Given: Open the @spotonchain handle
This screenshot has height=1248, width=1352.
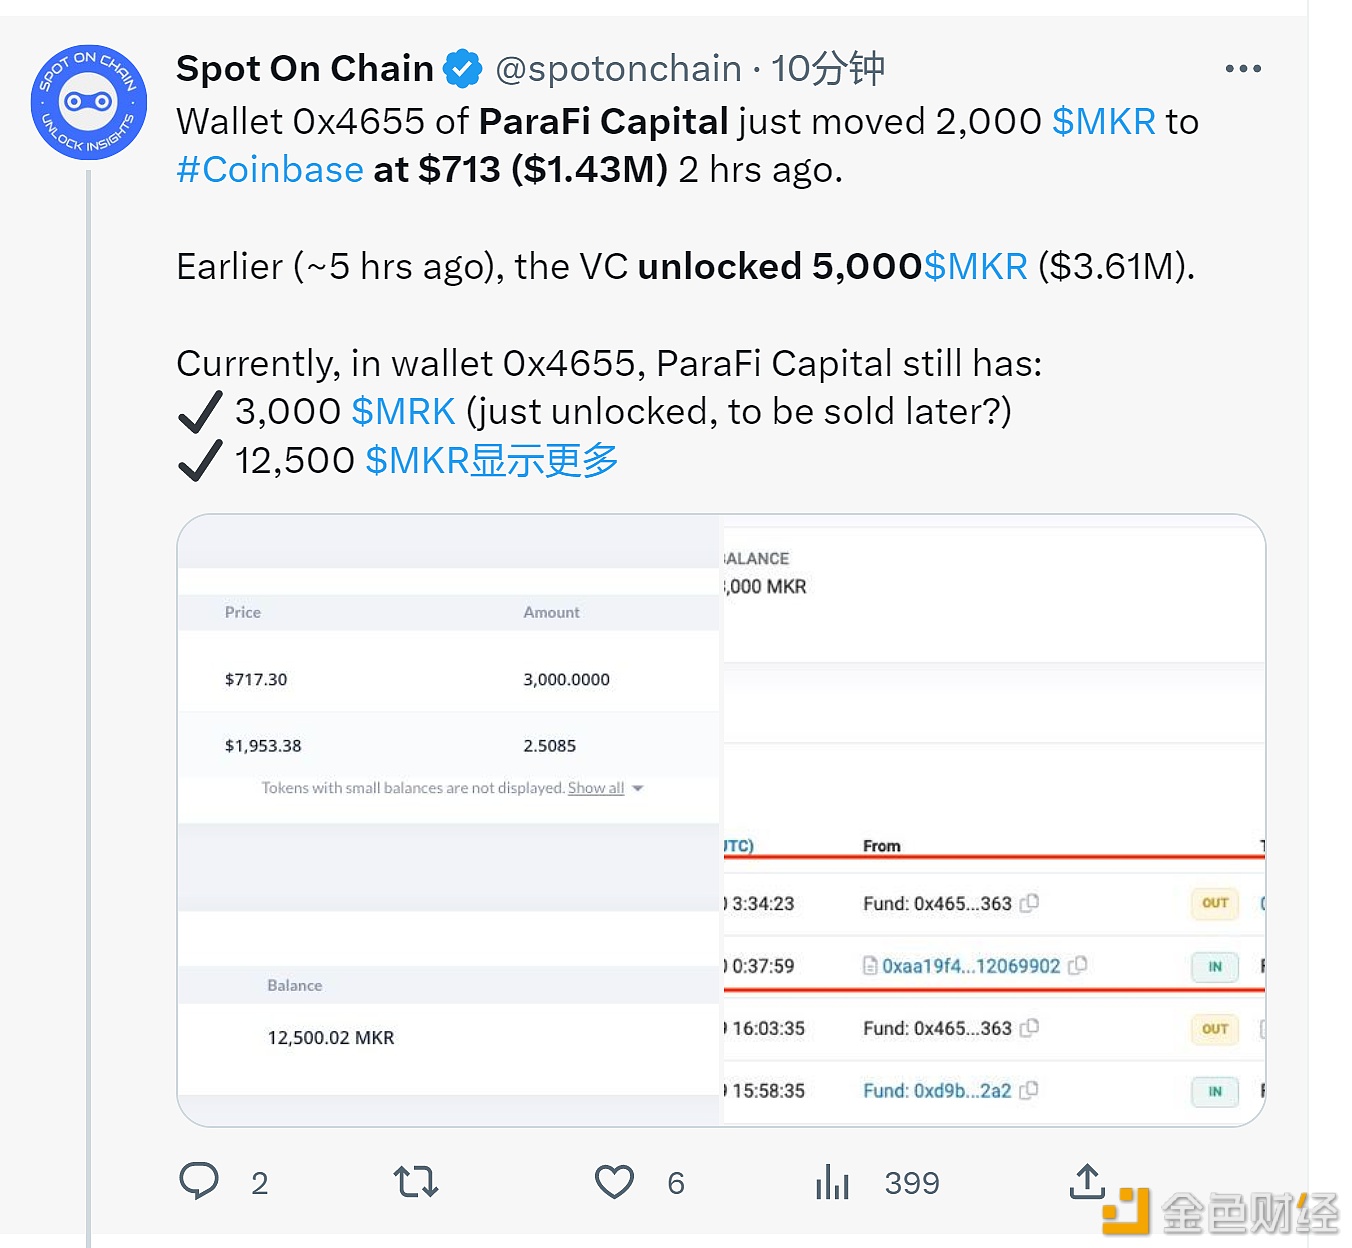Looking at the screenshot, I should pyautogui.click(x=618, y=69).
